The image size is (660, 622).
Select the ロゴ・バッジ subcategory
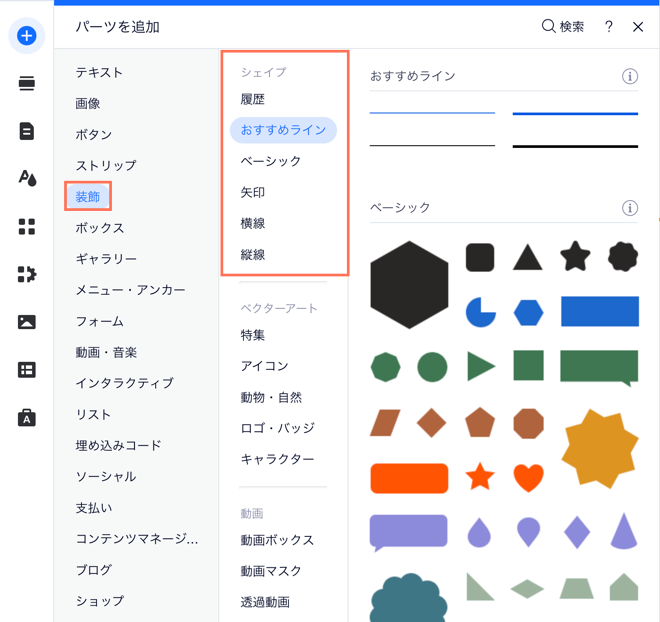click(x=277, y=428)
